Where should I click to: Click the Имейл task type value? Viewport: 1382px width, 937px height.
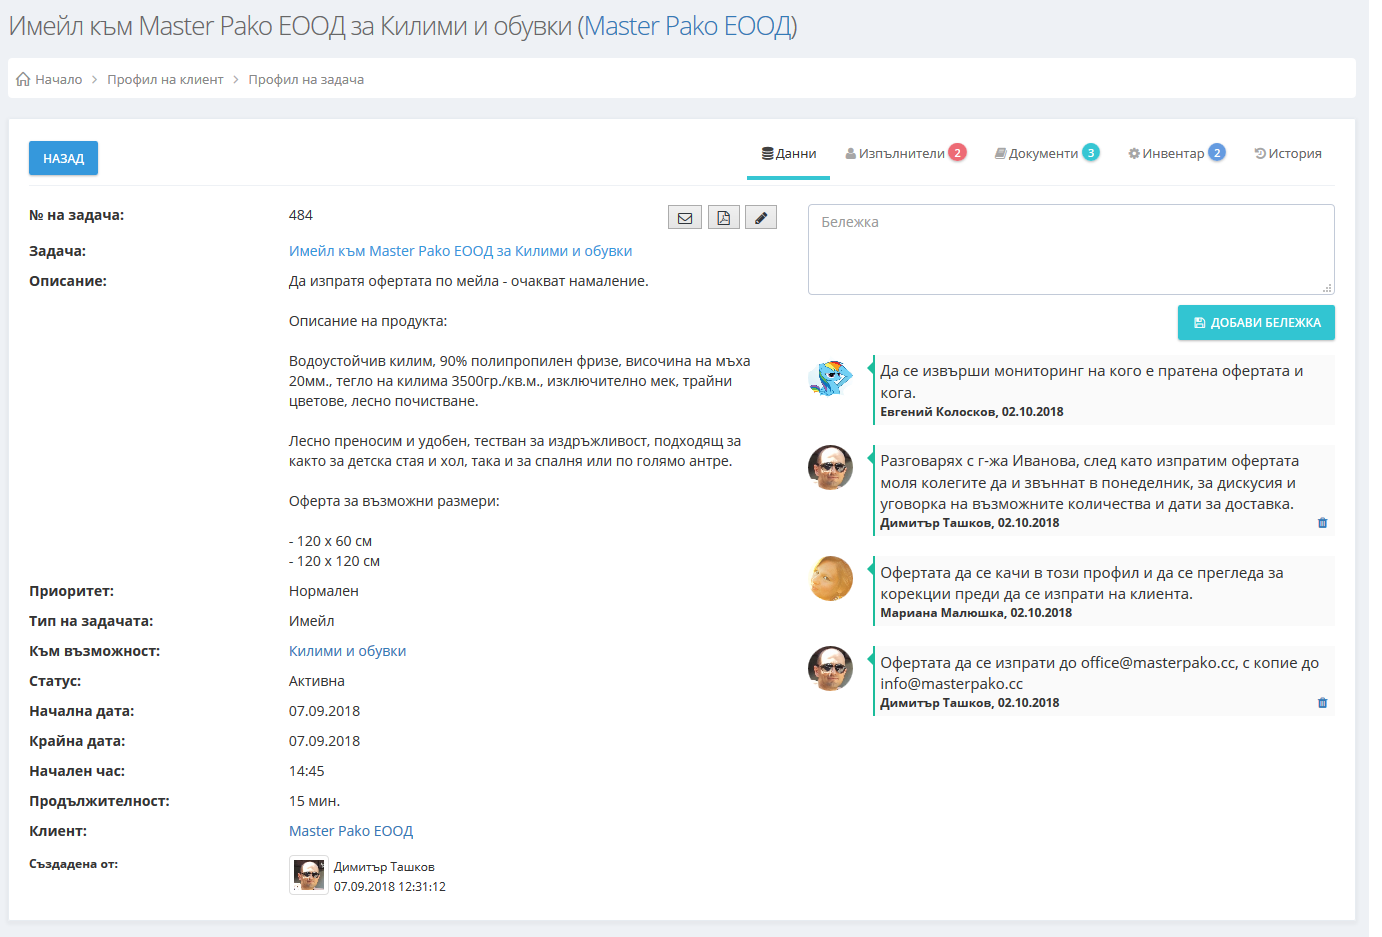tap(312, 621)
